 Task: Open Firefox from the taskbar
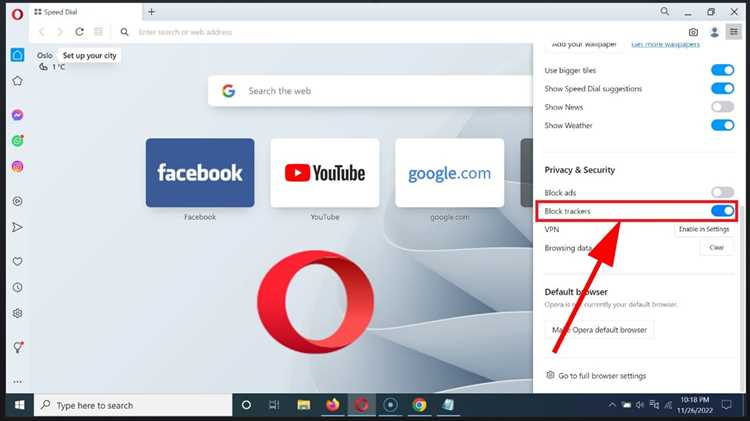(332, 405)
